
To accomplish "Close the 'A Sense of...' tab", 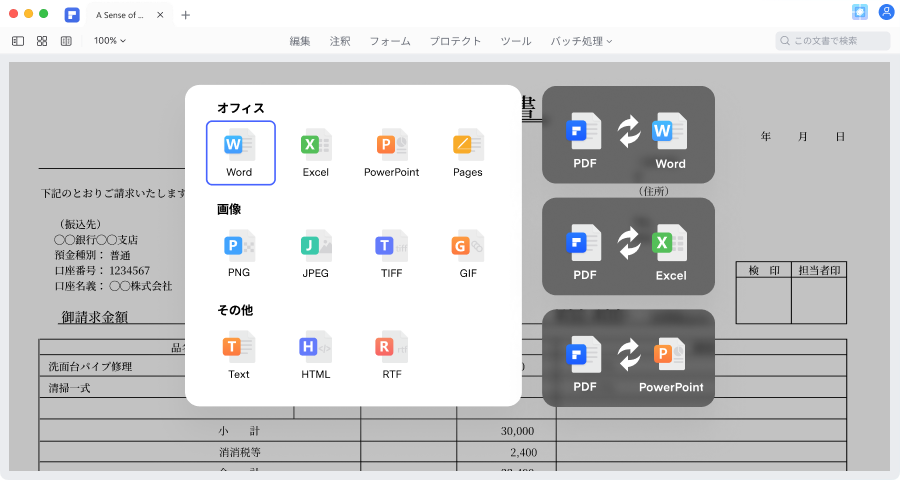I will (160, 15).
